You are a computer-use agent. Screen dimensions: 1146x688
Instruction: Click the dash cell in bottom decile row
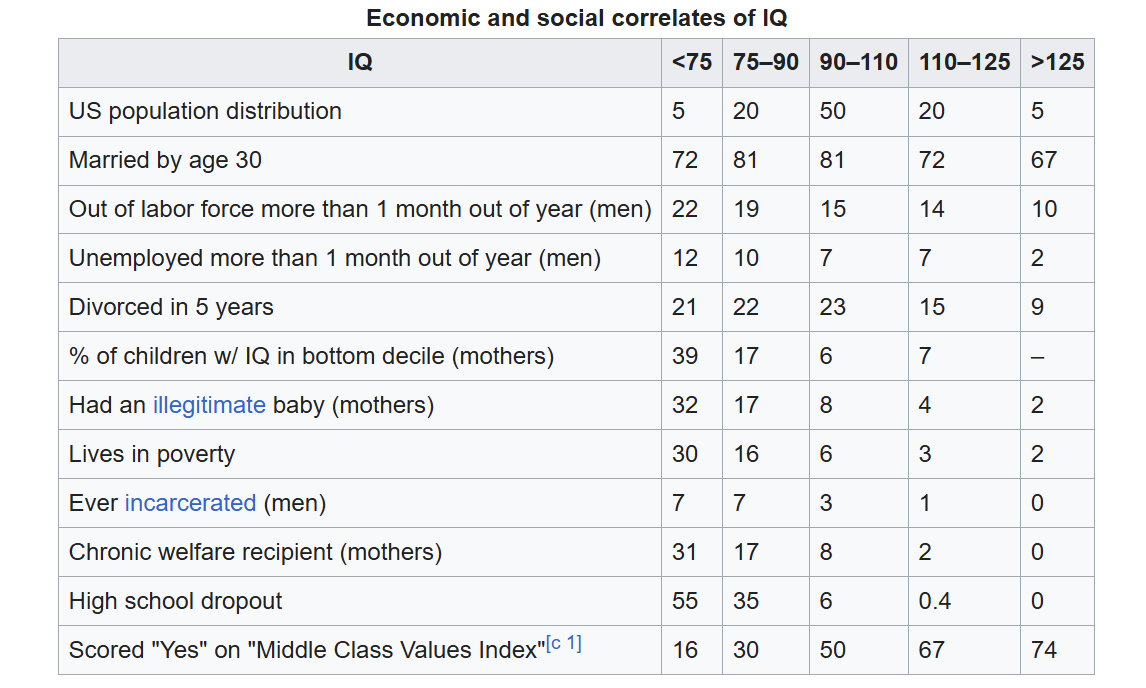(1038, 356)
